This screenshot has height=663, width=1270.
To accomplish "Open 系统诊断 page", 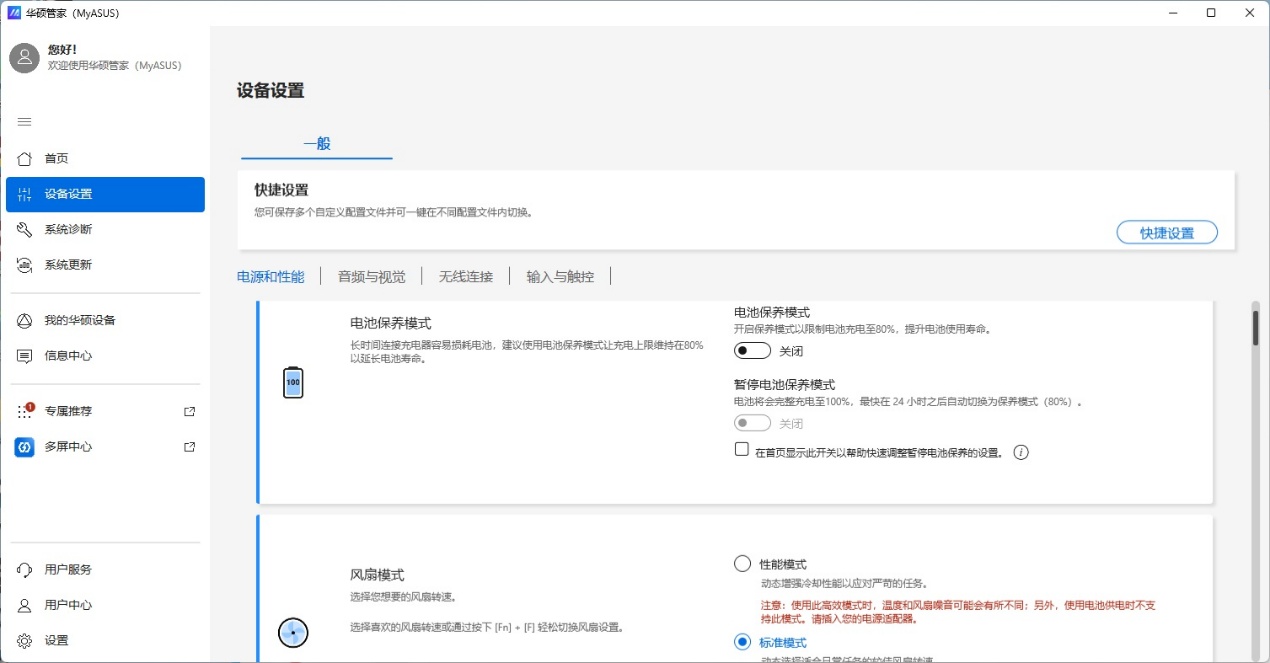I will click(105, 229).
